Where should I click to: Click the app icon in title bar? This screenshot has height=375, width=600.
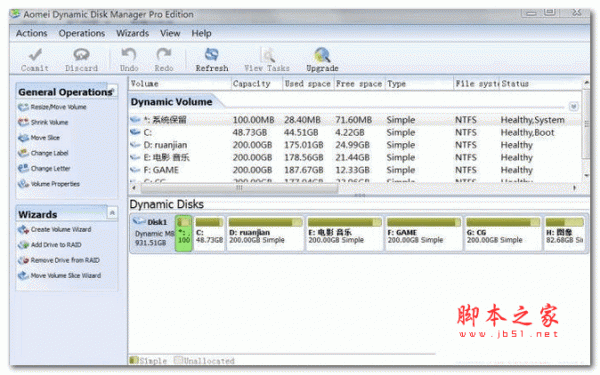tap(15, 14)
